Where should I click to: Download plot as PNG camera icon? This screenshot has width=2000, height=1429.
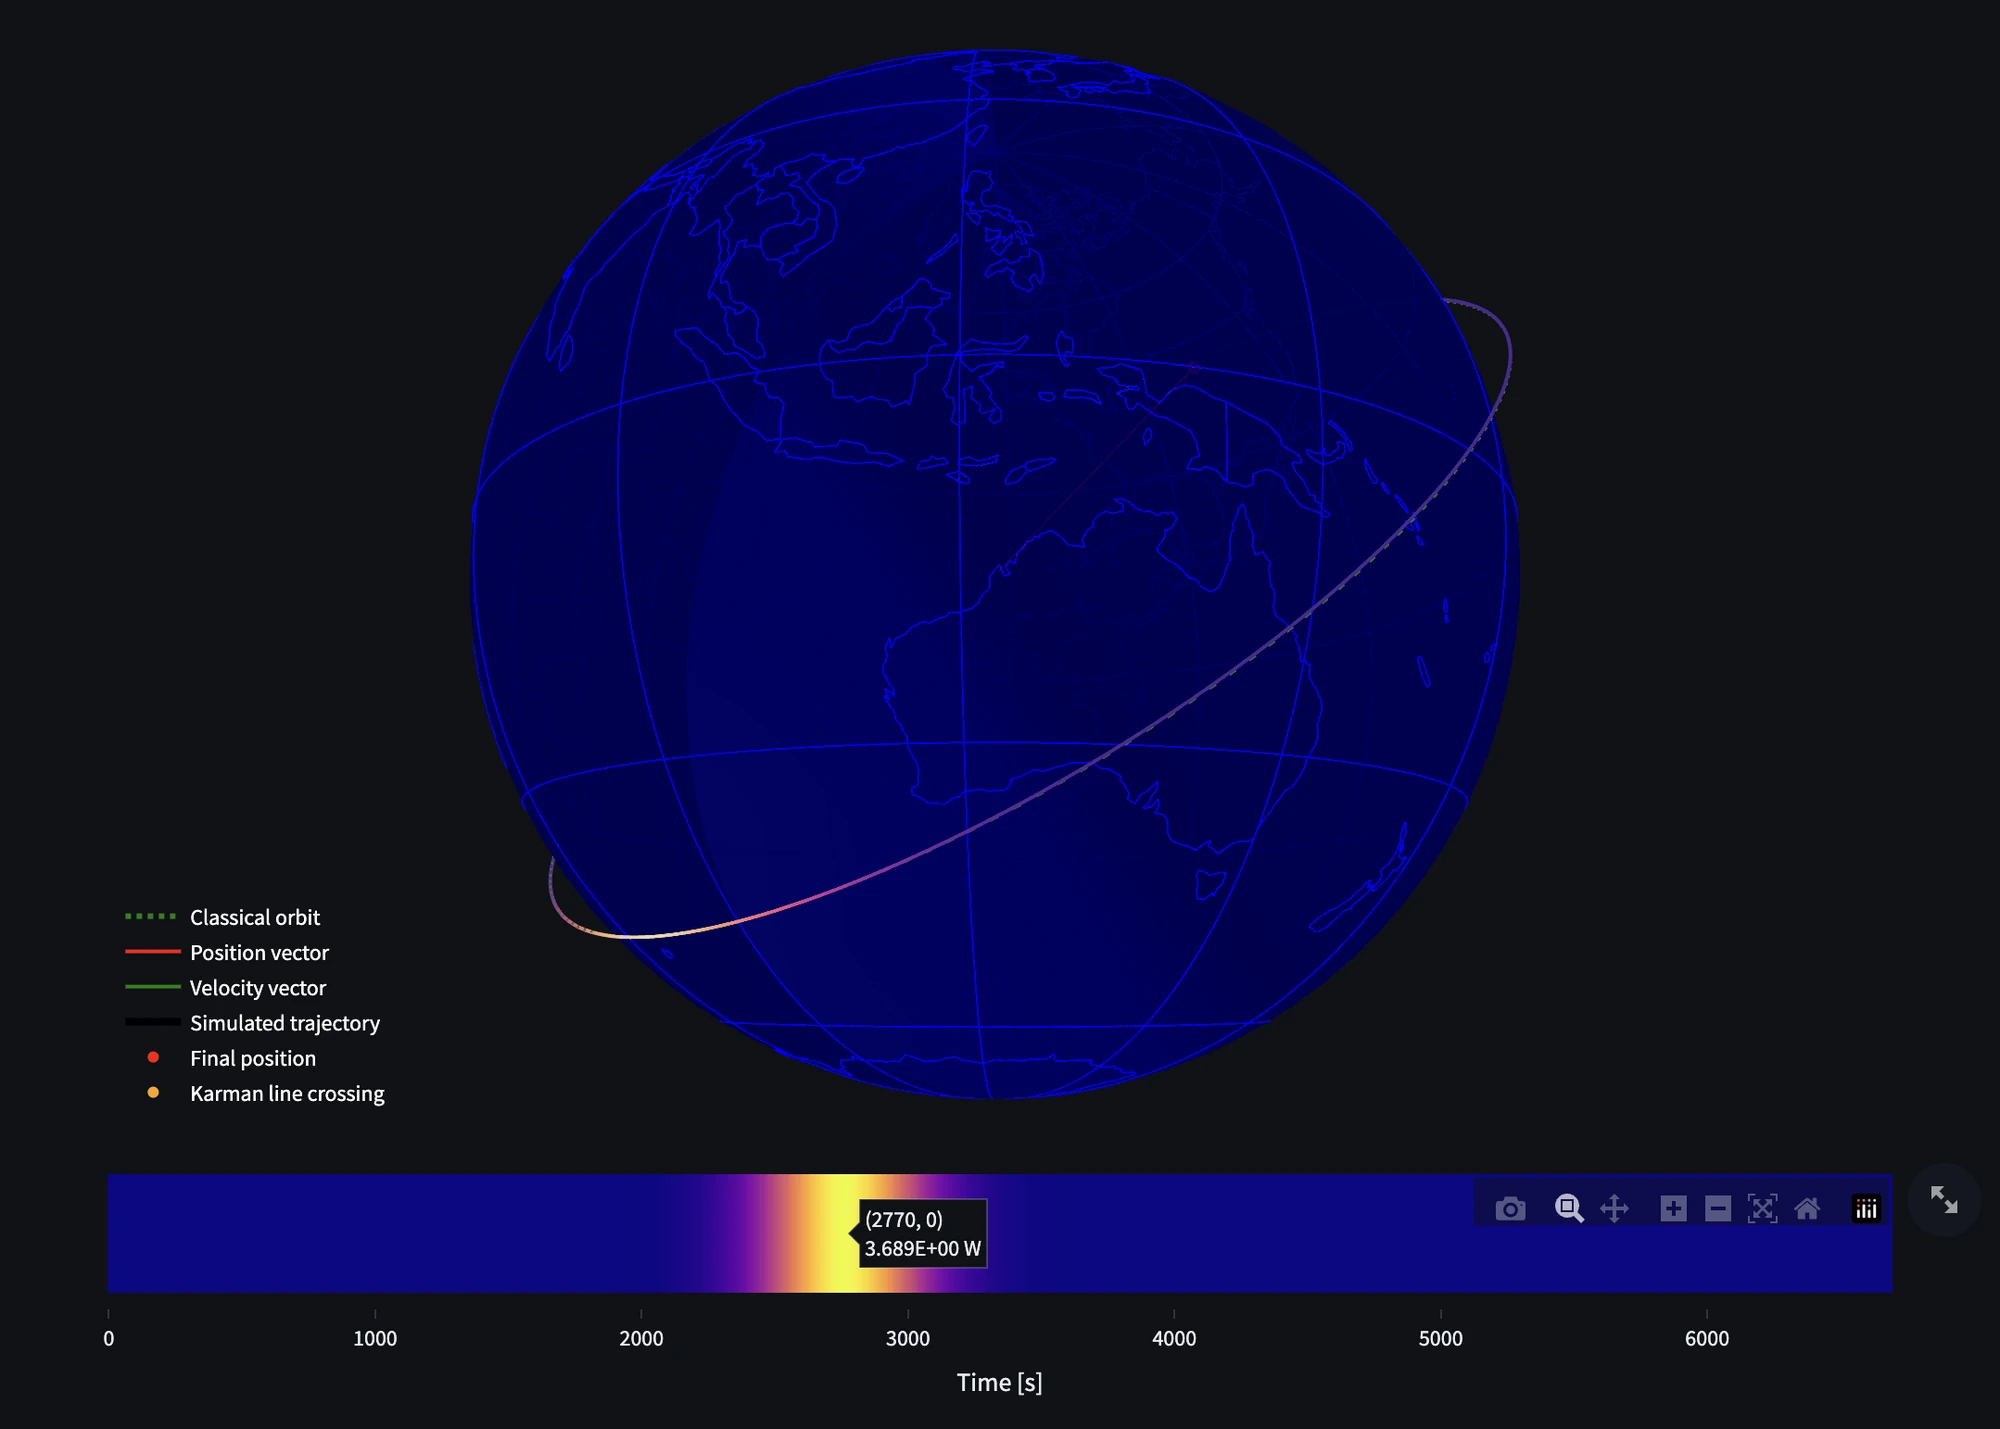pyautogui.click(x=1510, y=1209)
